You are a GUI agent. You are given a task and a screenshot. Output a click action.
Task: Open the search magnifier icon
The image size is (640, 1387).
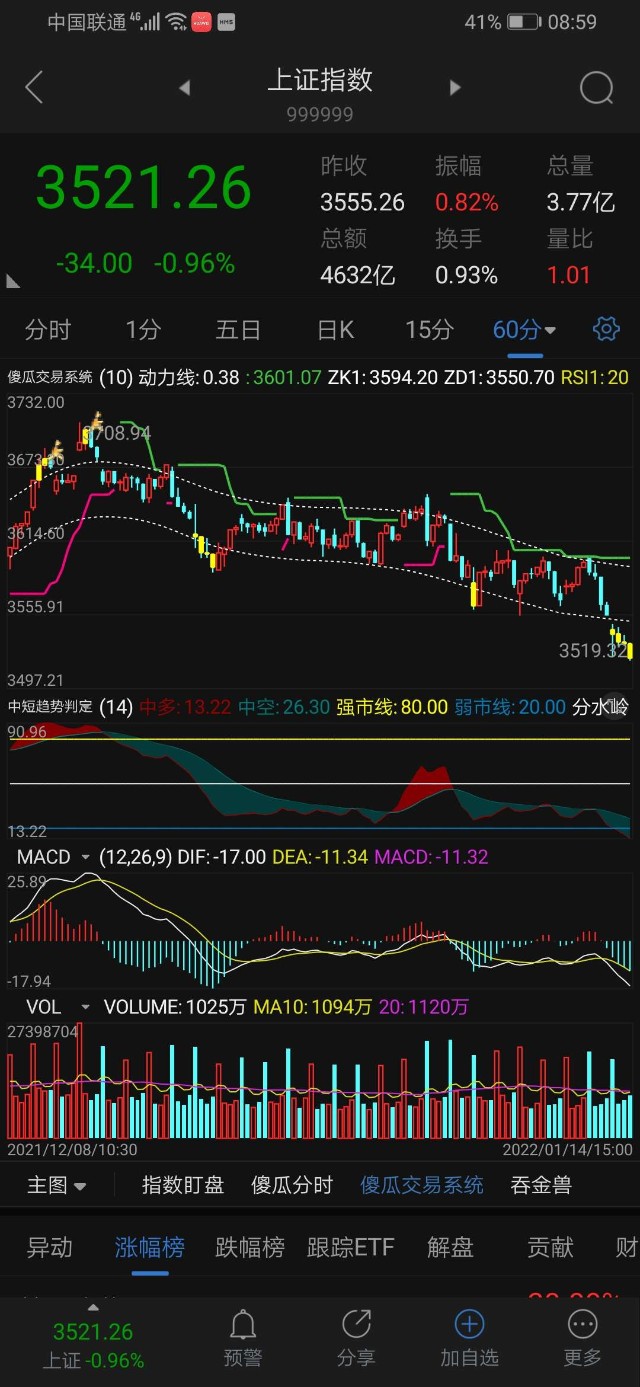pyautogui.click(x=596, y=88)
